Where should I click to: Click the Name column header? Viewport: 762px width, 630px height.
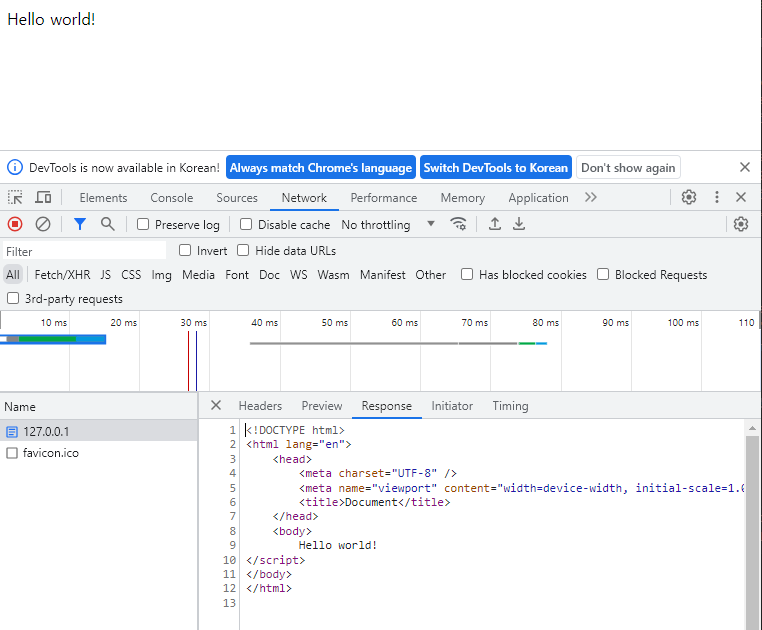(x=99, y=406)
